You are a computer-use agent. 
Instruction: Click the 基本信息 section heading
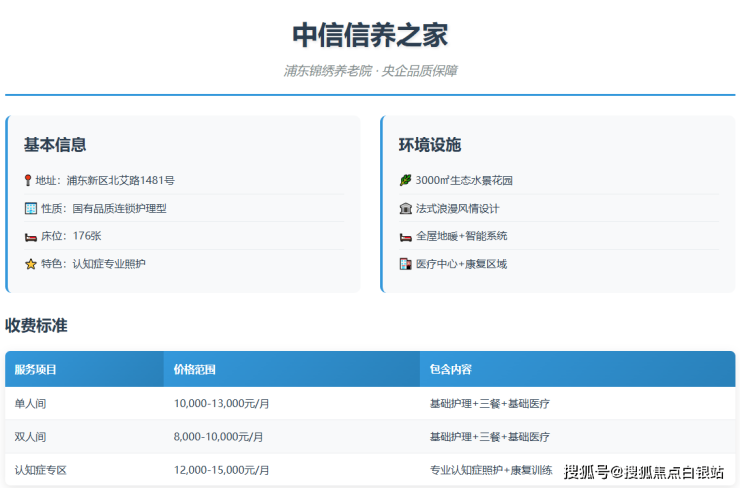tap(55, 145)
